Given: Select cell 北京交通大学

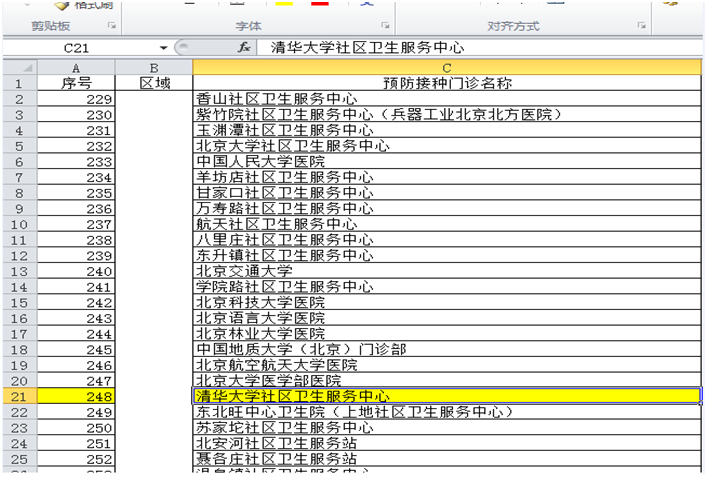Looking at the screenshot, I should click(x=447, y=271).
